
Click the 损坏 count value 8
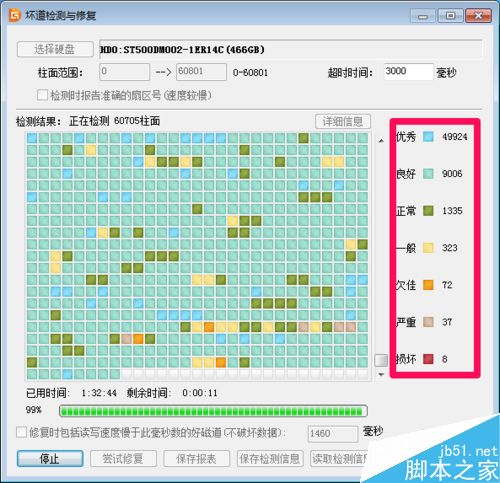coord(444,359)
